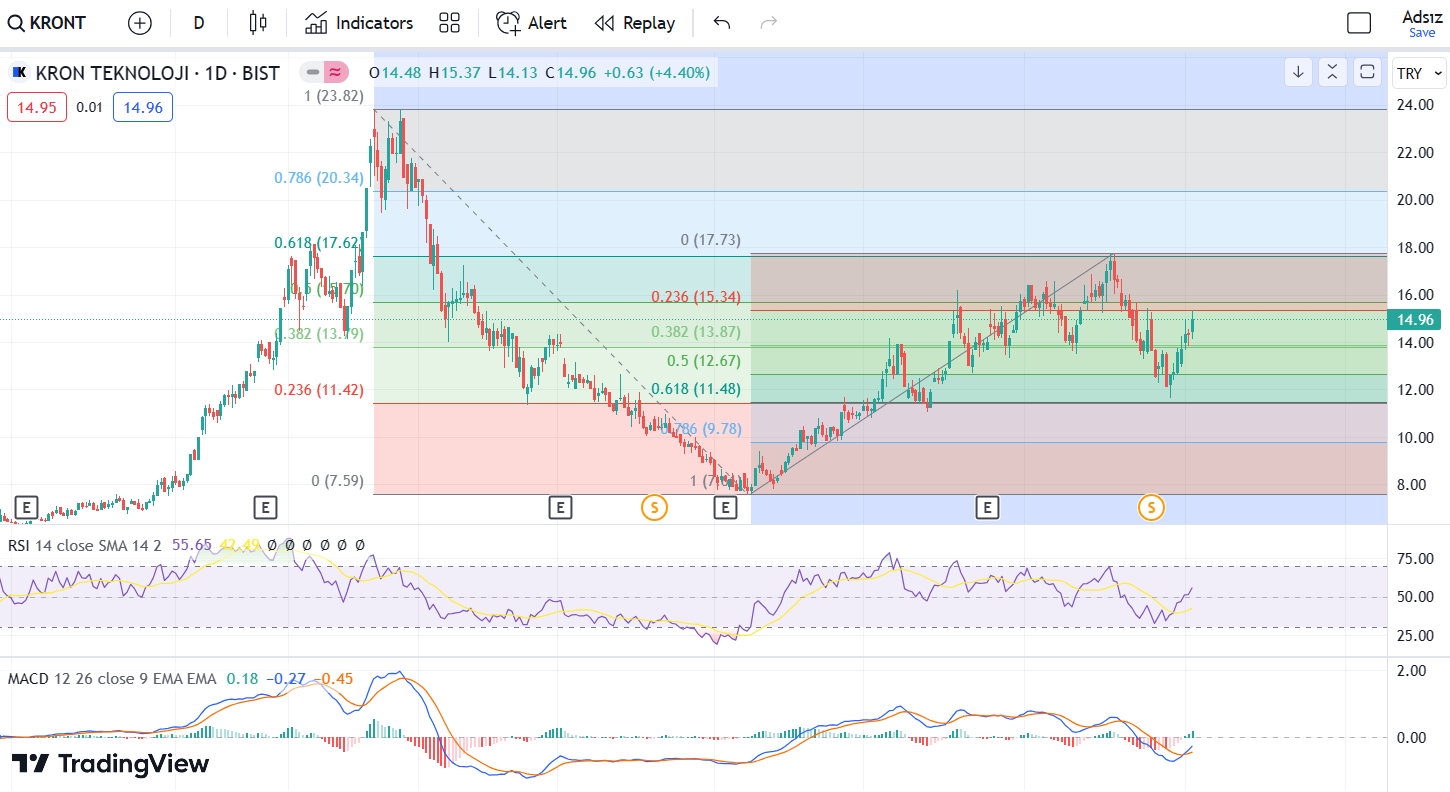Select the 0 (17.73) Fibonacci label
This screenshot has height=792, width=1450.
click(710, 240)
